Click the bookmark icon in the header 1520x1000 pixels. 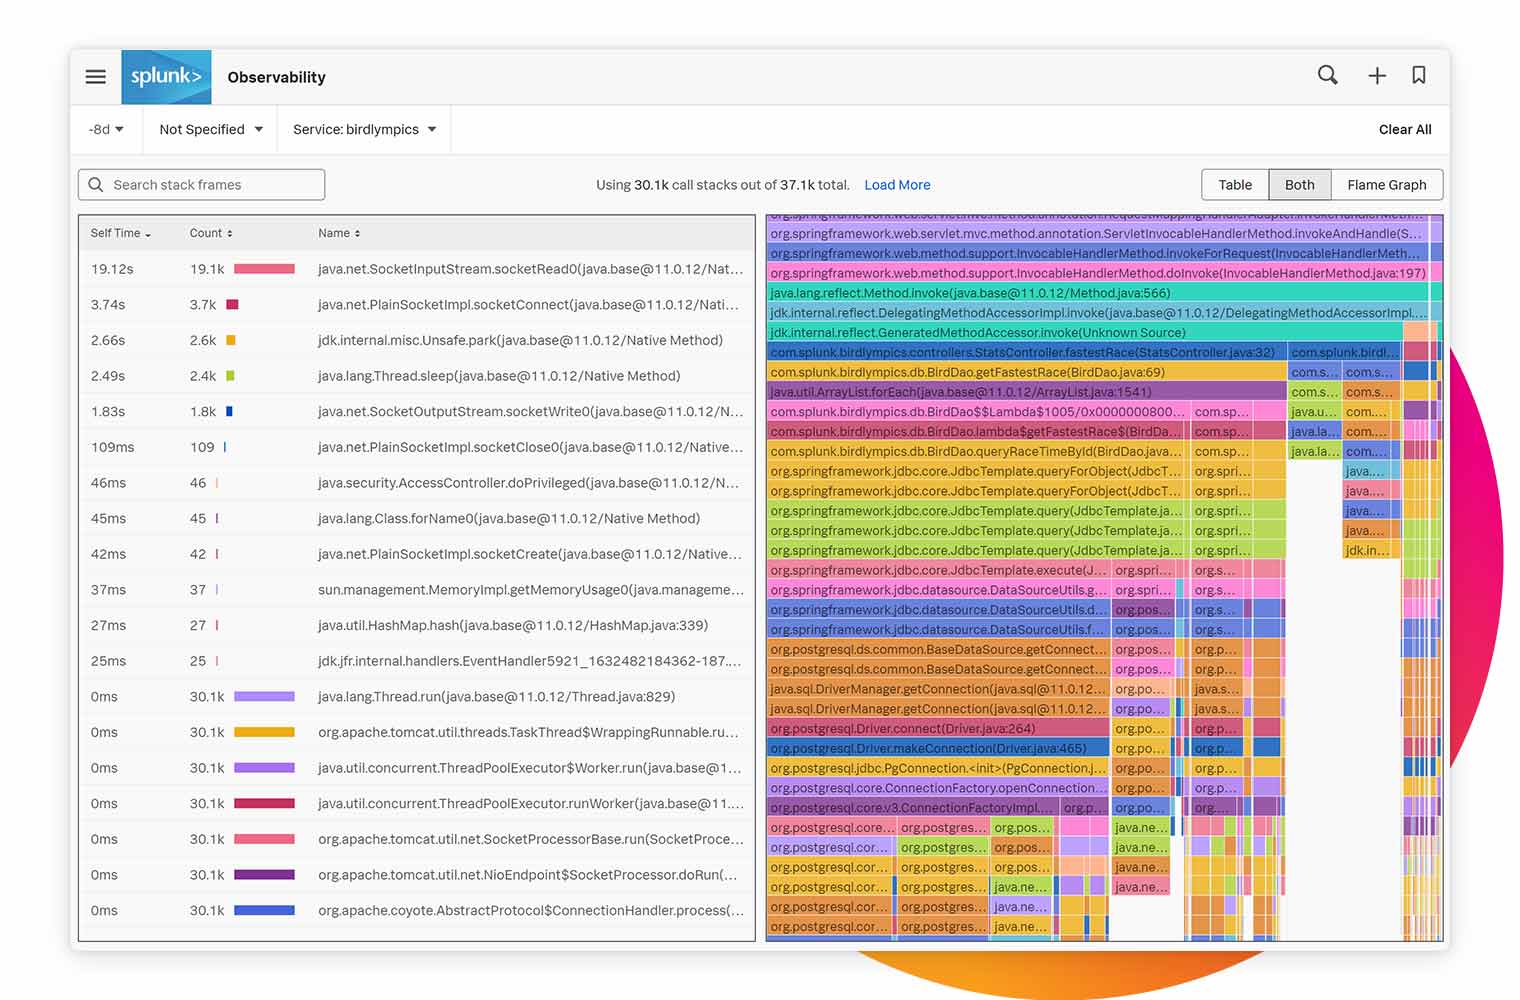click(1419, 75)
